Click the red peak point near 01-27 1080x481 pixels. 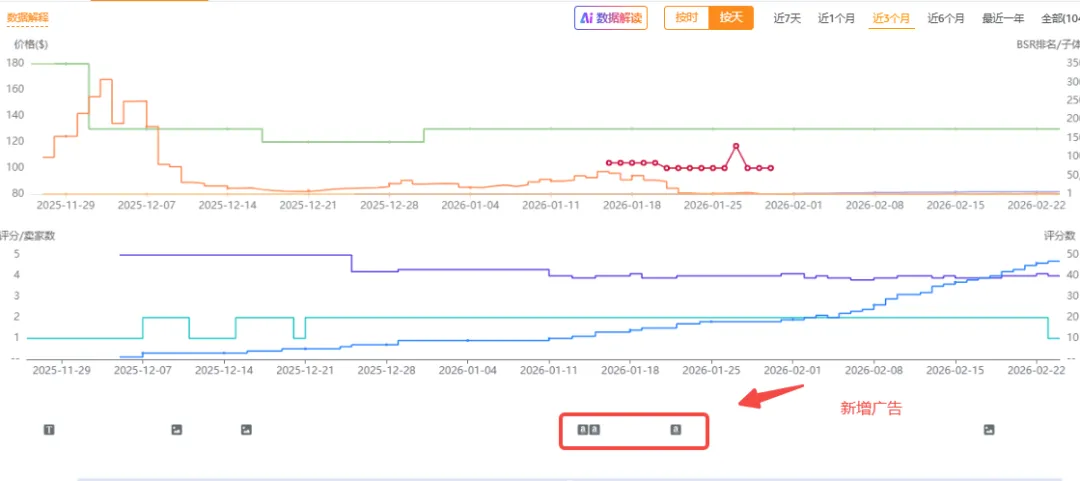pos(736,146)
